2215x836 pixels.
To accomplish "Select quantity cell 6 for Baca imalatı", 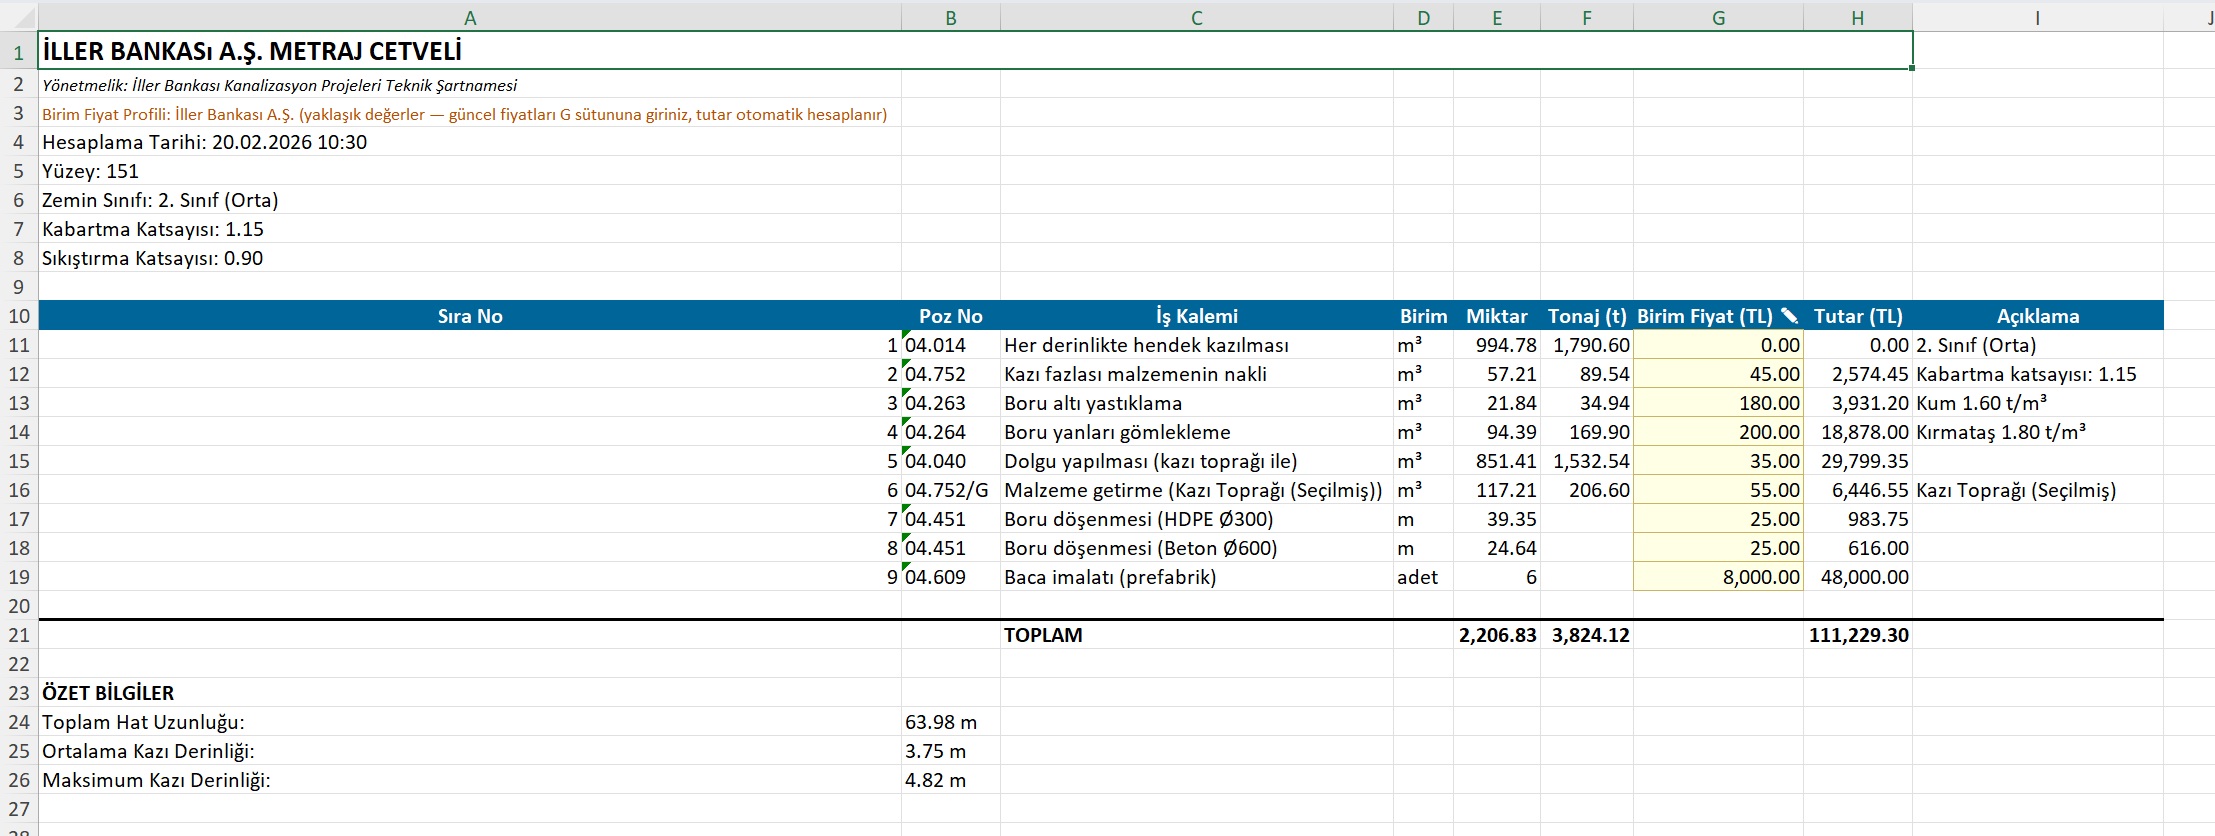I will (1496, 577).
